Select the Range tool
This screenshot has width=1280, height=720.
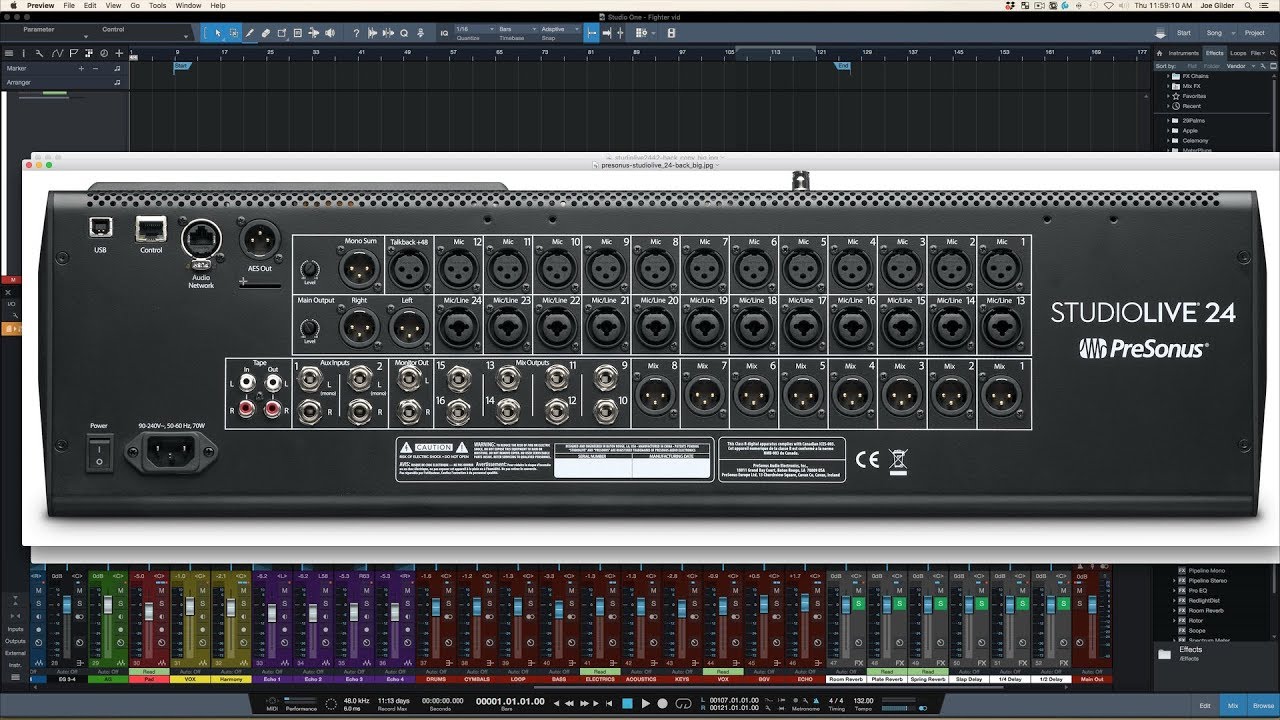point(234,33)
